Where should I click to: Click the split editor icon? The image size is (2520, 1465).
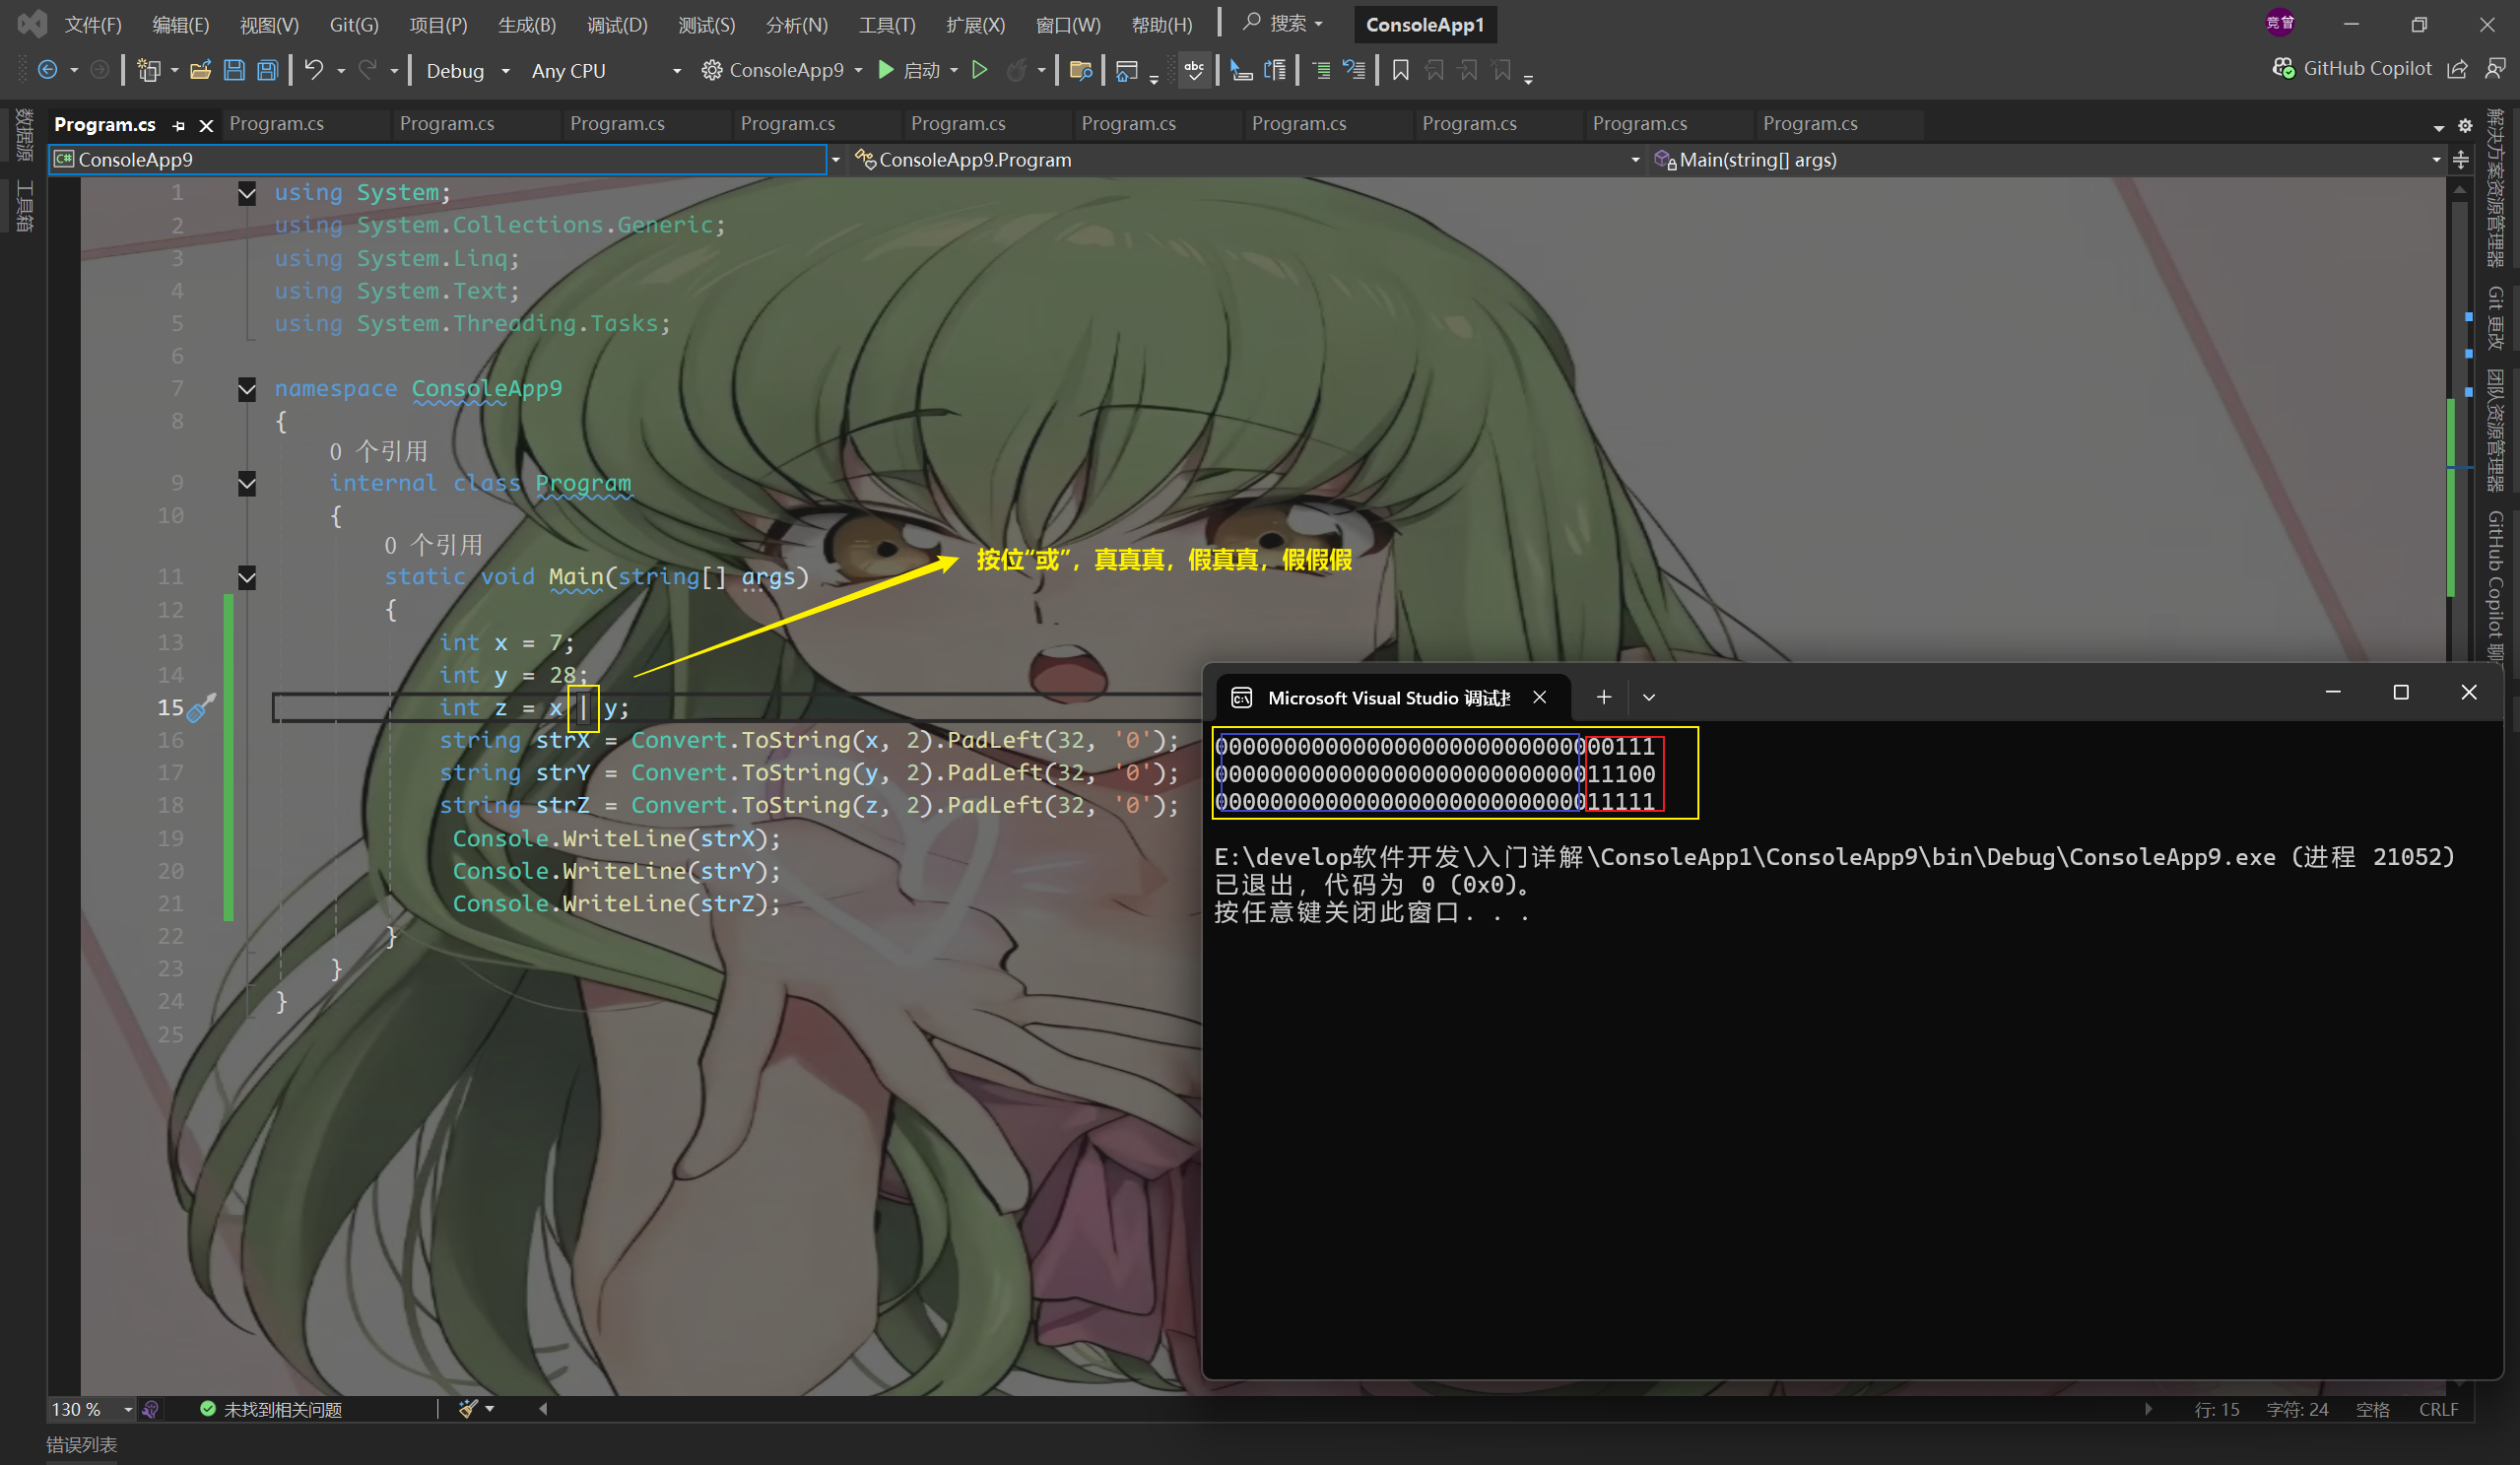[2461, 160]
